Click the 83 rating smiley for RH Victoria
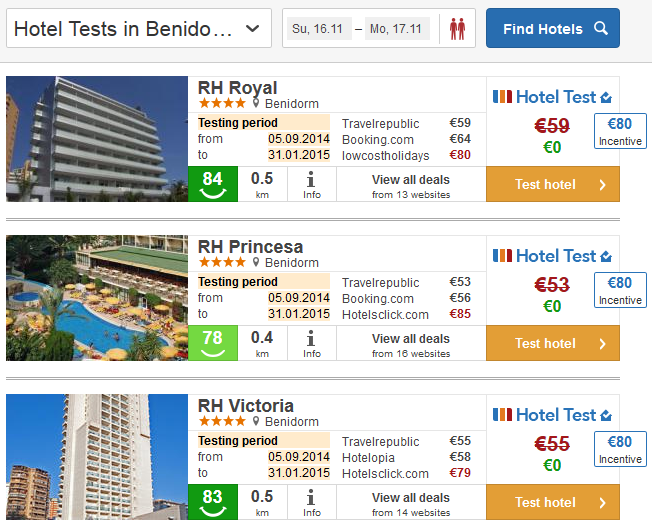 [213, 502]
